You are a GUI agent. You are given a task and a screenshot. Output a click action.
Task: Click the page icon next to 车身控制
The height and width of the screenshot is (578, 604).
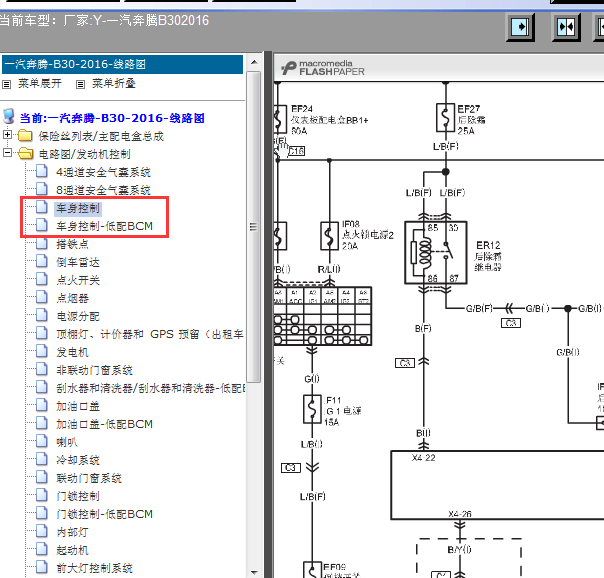42,207
